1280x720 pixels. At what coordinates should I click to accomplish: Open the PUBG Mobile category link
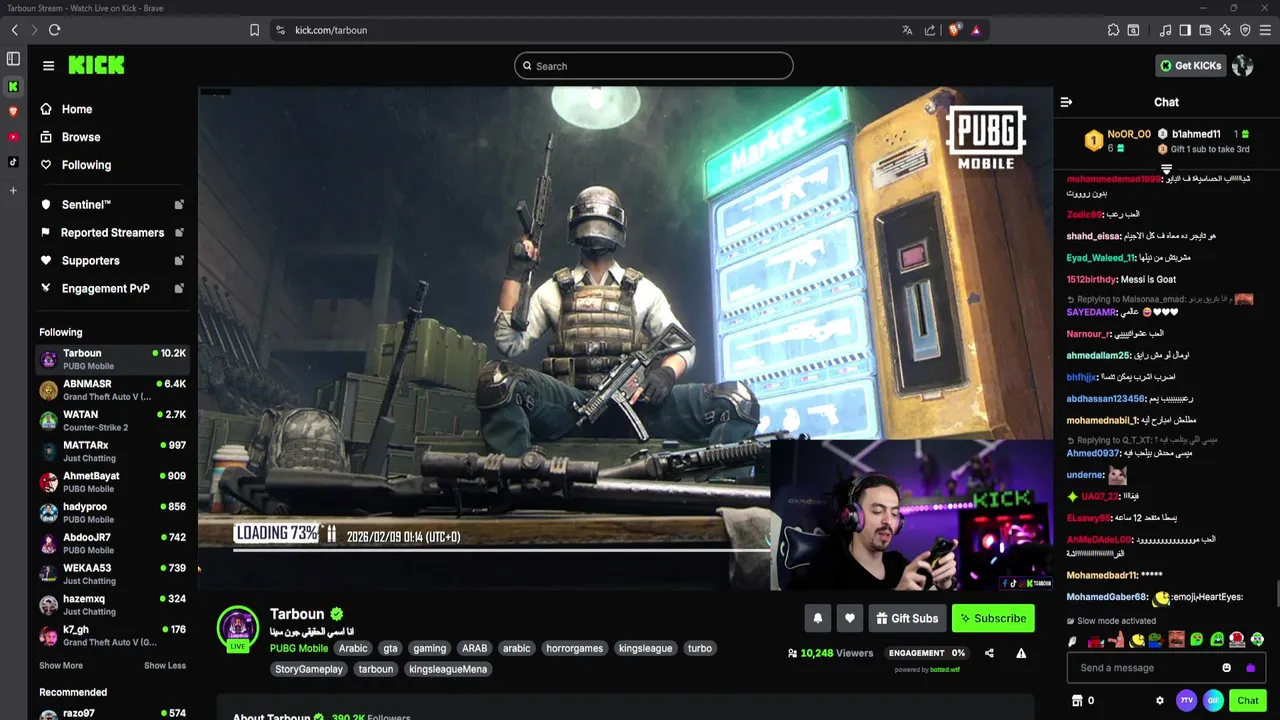[299, 648]
